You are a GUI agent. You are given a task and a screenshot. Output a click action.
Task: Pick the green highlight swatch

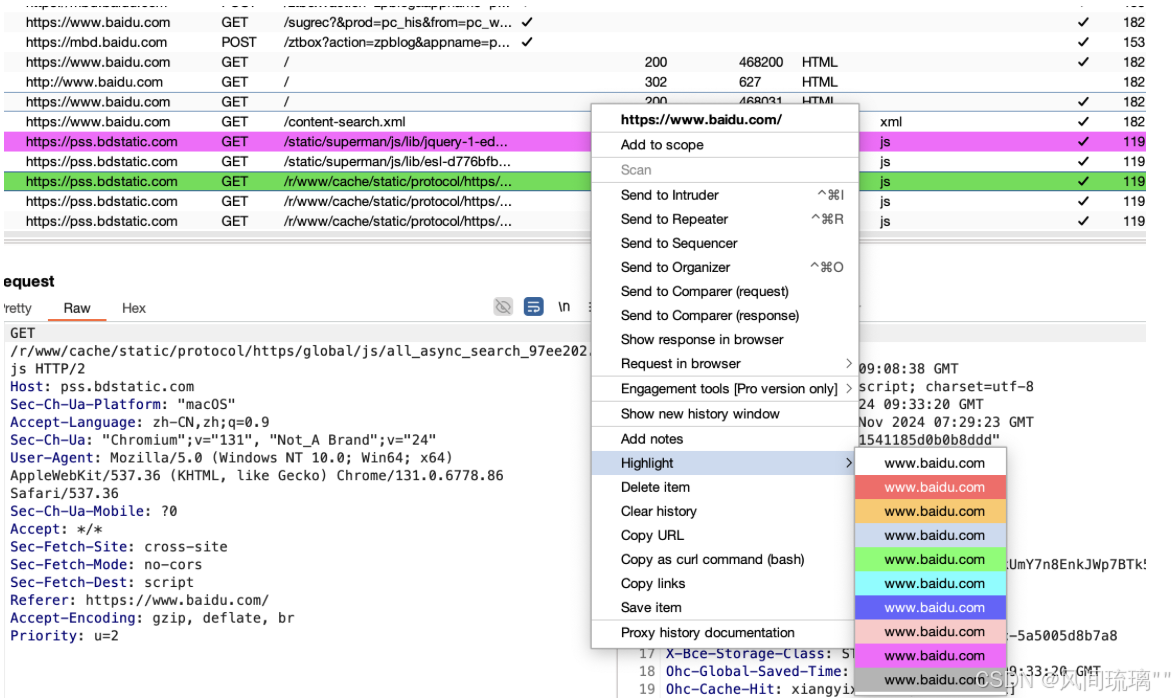tap(930, 559)
